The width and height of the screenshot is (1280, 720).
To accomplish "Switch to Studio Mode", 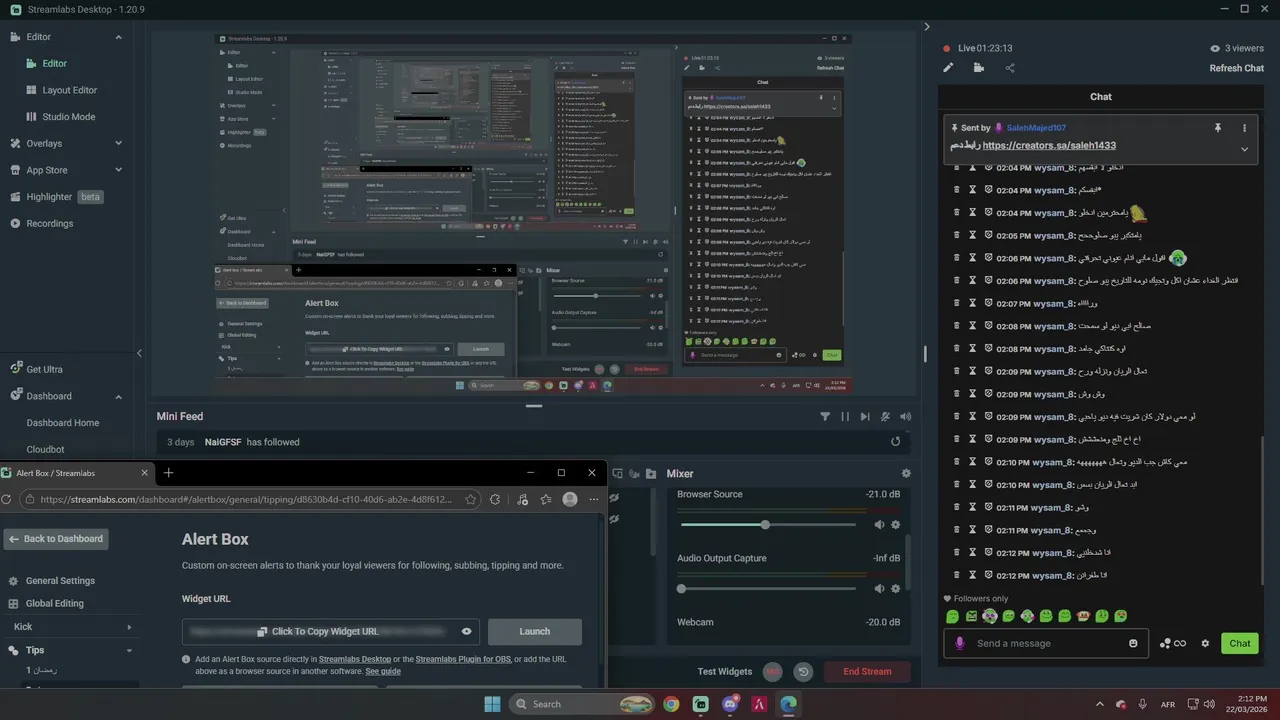I will [69, 117].
